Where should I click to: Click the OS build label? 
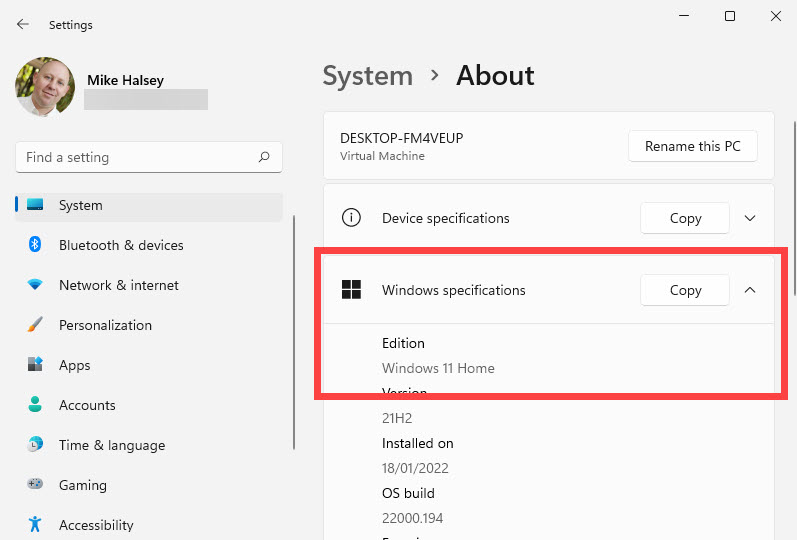coord(408,493)
